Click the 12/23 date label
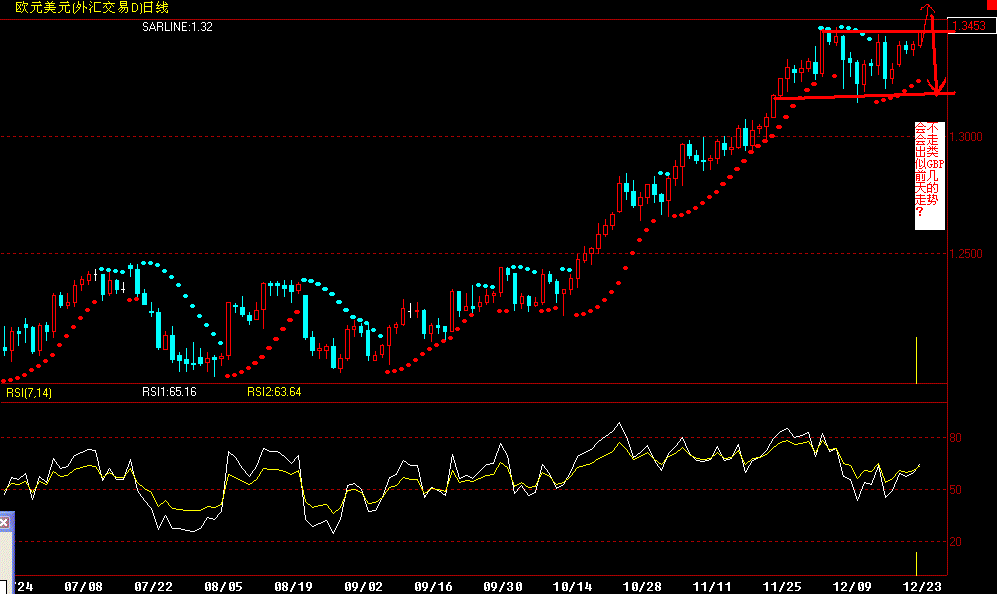The width and height of the screenshot is (997, 594). 922,585
